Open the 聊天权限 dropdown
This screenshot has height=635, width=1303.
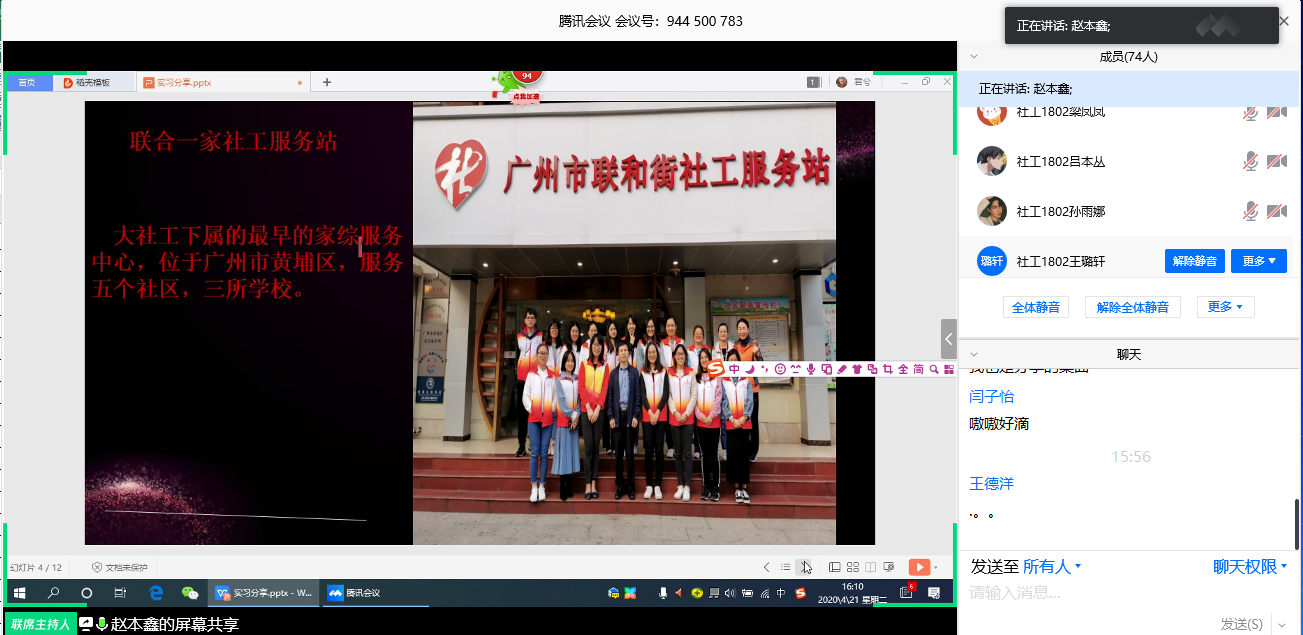1249,567
